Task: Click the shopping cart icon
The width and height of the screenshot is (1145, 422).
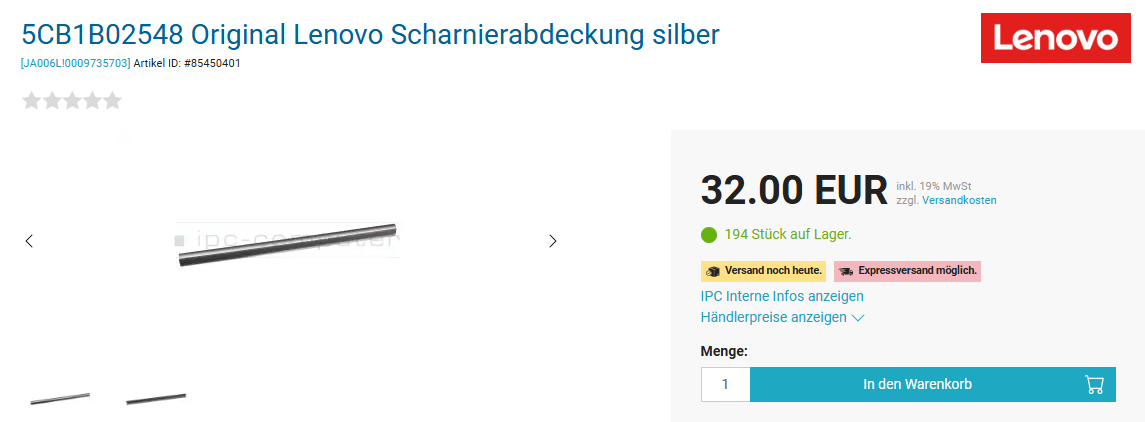Action: tap(1094, 384)
